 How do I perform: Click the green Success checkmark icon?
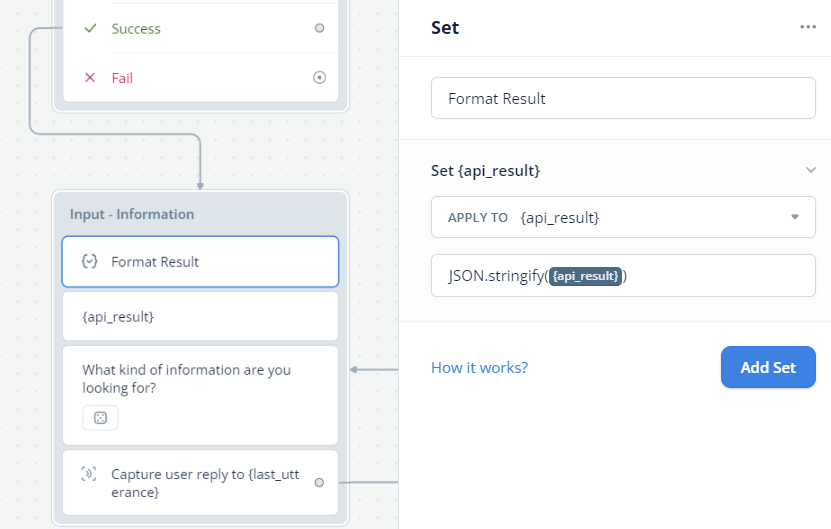point(91,28)
